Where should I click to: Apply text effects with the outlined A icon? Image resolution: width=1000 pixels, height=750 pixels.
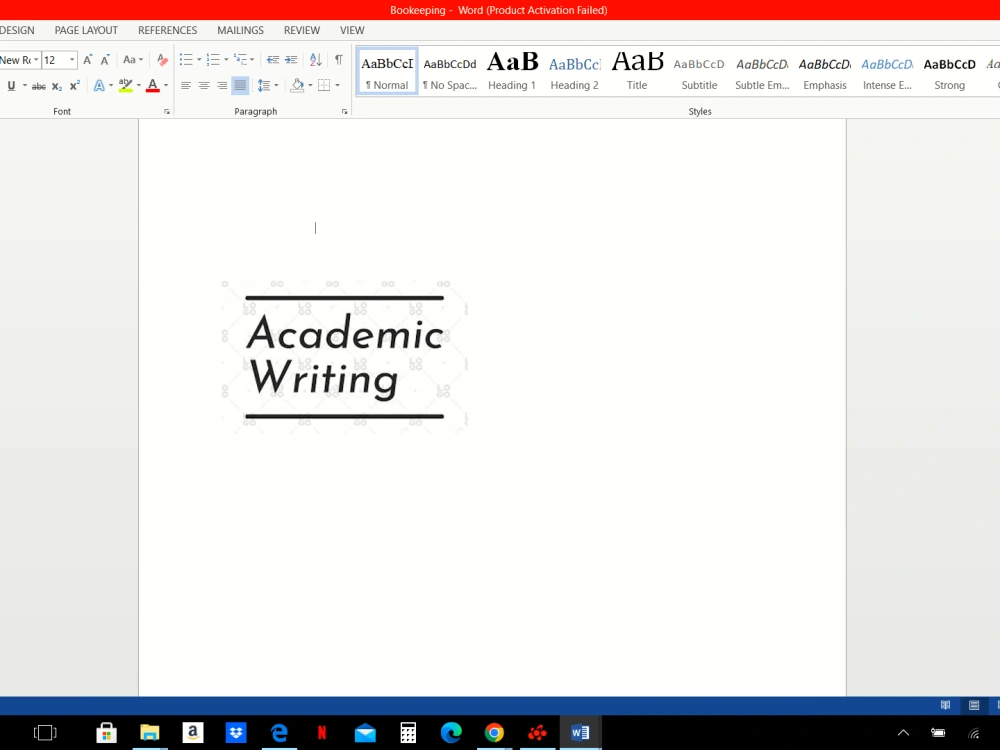pos(99,85)
